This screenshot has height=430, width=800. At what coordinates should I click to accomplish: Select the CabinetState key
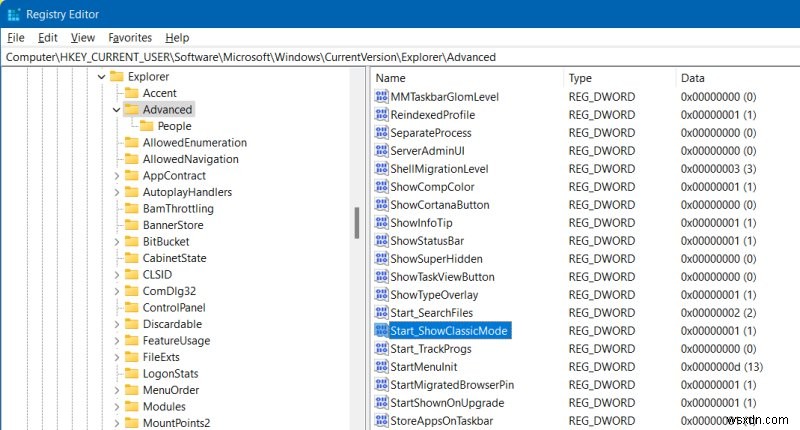[174, 258]
